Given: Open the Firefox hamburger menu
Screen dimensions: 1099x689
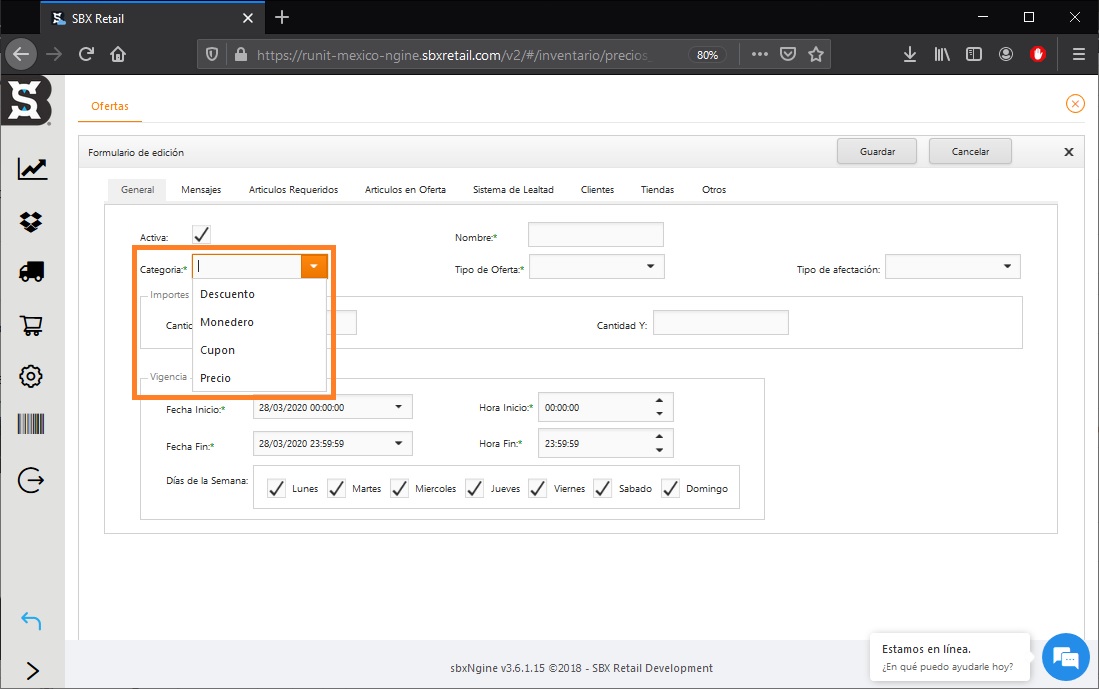Looking at the screenshot, I should click(x=1079, y=54).
